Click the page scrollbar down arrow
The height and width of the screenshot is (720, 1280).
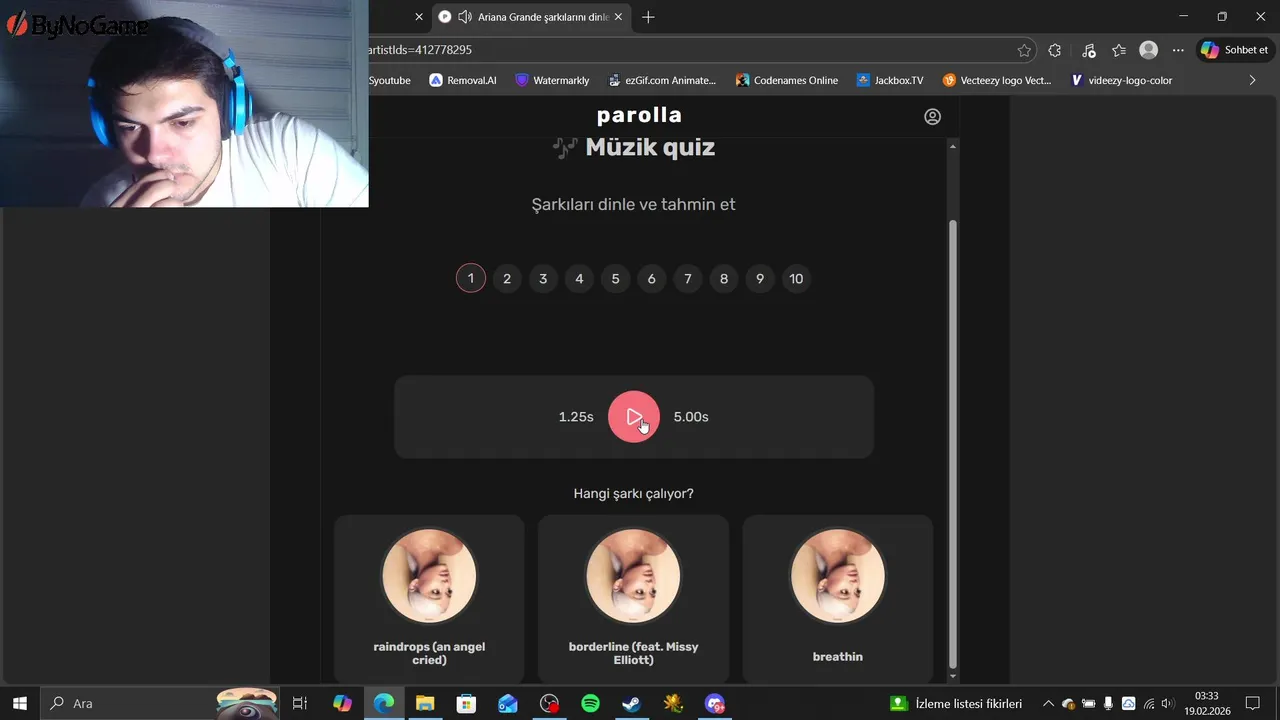pyautogui.click(x=952, y=676)
